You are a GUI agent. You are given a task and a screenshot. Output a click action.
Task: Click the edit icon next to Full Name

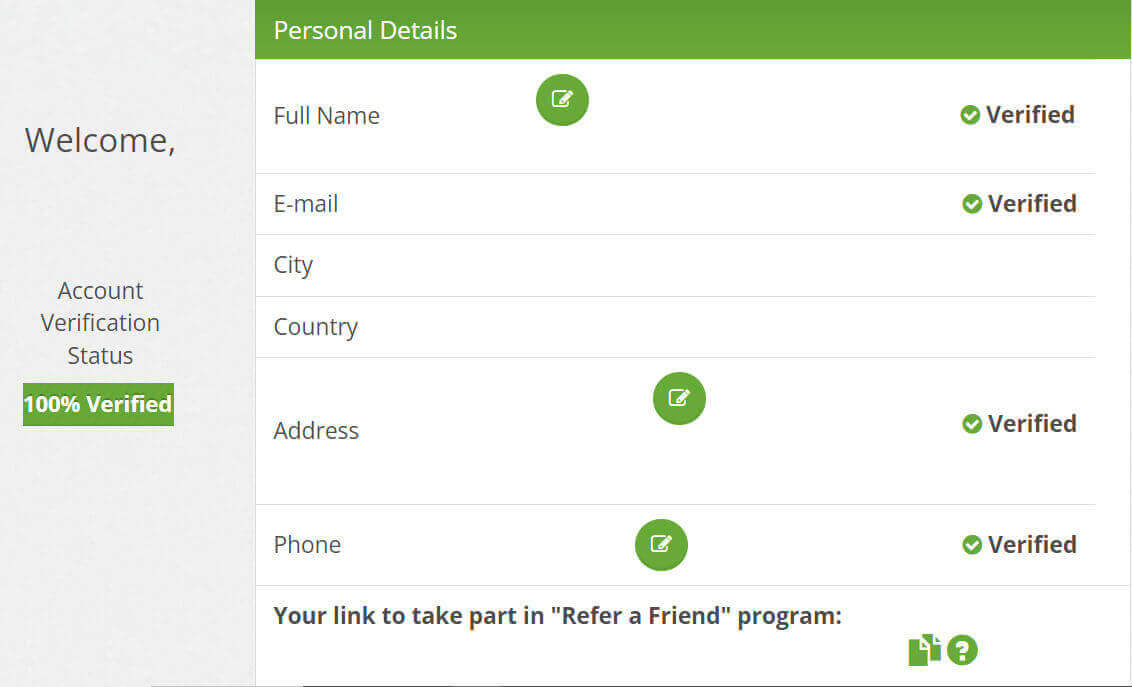coord(562,100)
